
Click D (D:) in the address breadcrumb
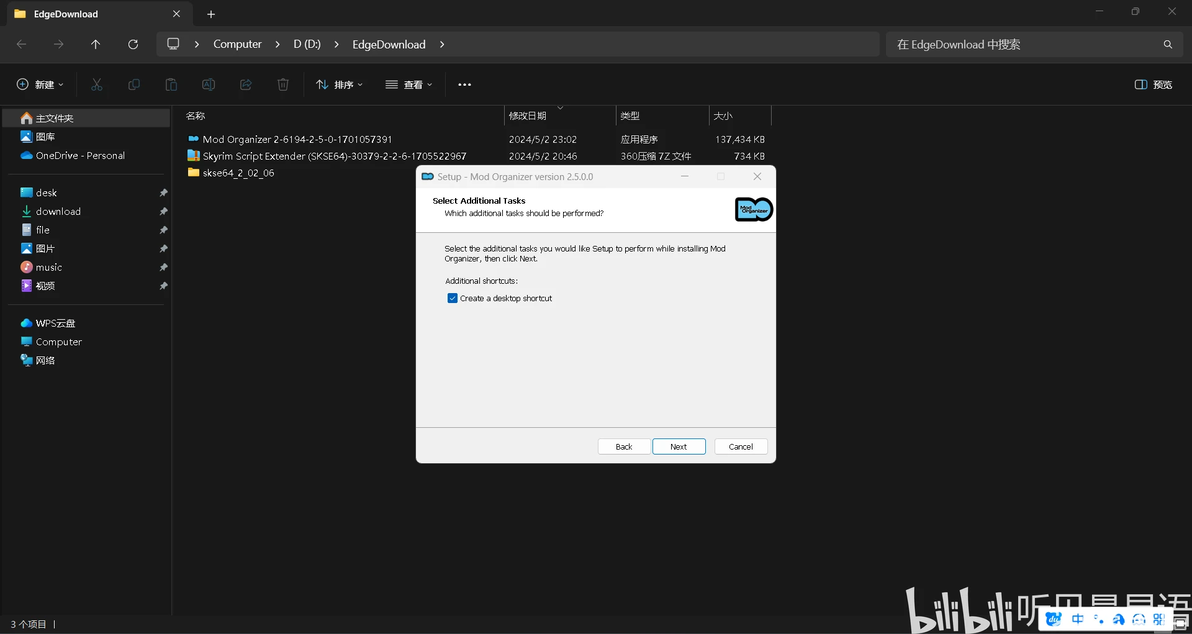307,44
